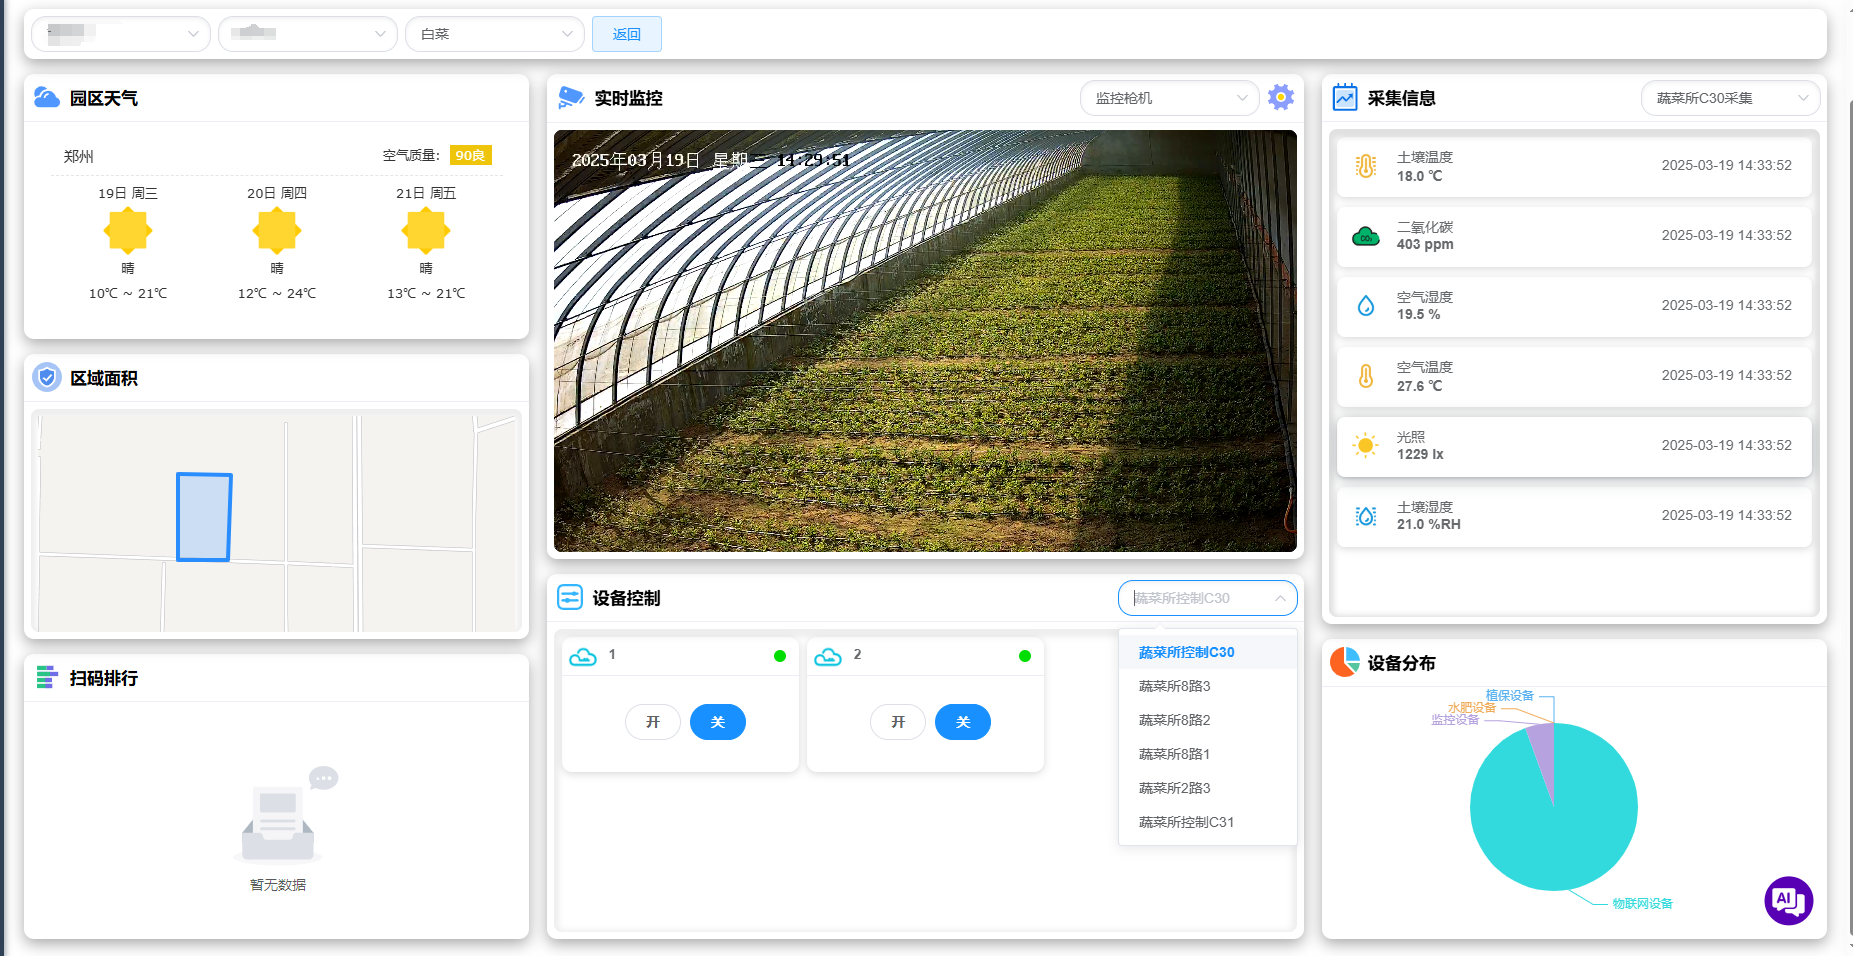The width and height of the screenshot is (1853, 956).
Task: Click the air humidity droplet icon
Action: (1365, 306)
